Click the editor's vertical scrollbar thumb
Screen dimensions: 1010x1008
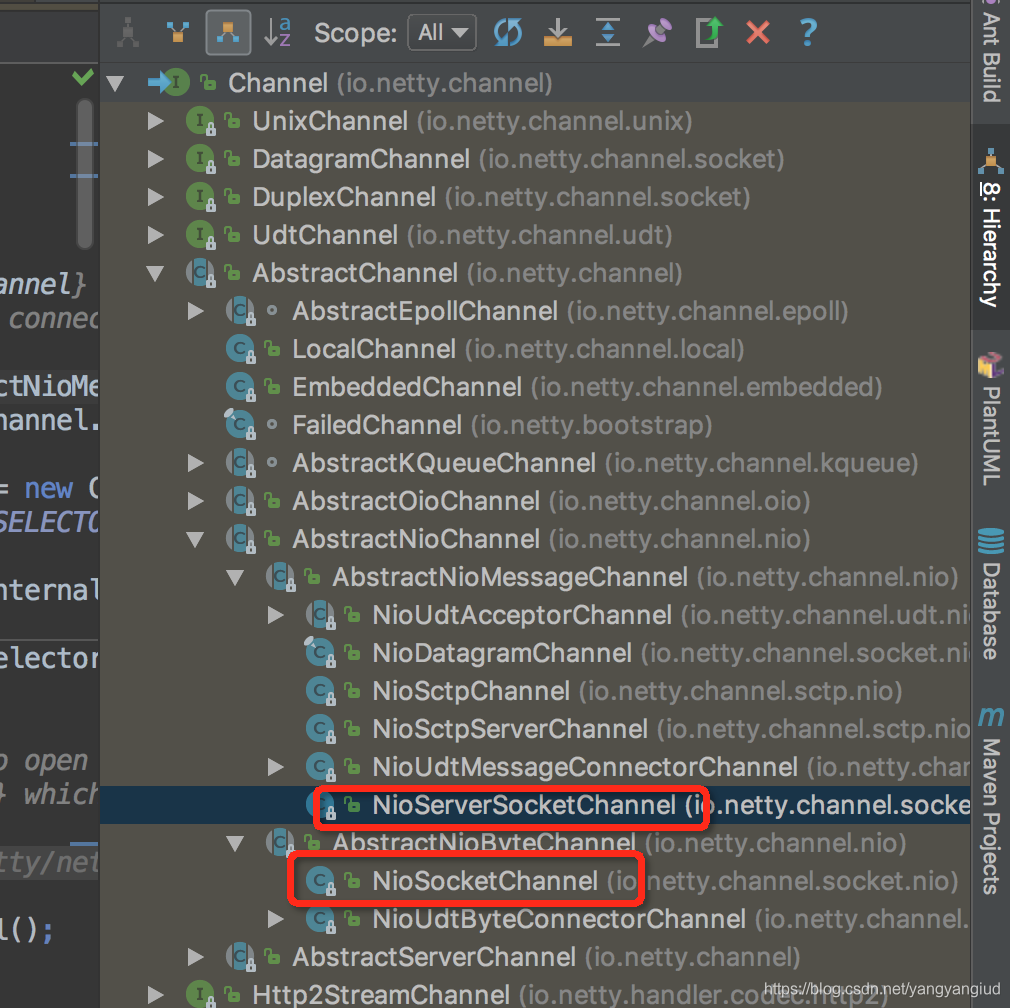pos(84,173)
